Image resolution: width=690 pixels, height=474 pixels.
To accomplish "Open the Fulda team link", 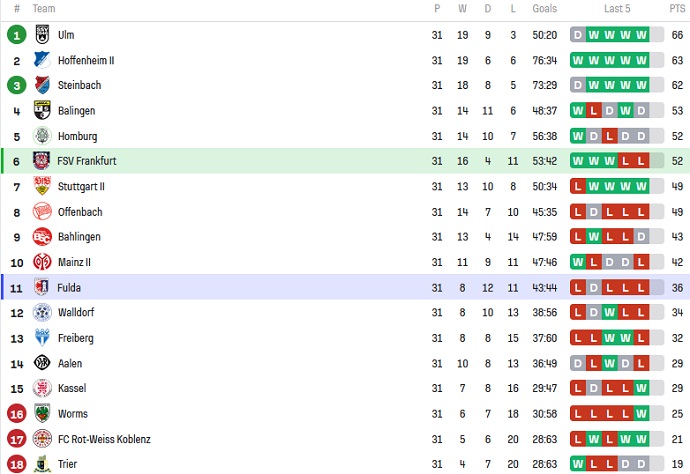I will [69, 288].
